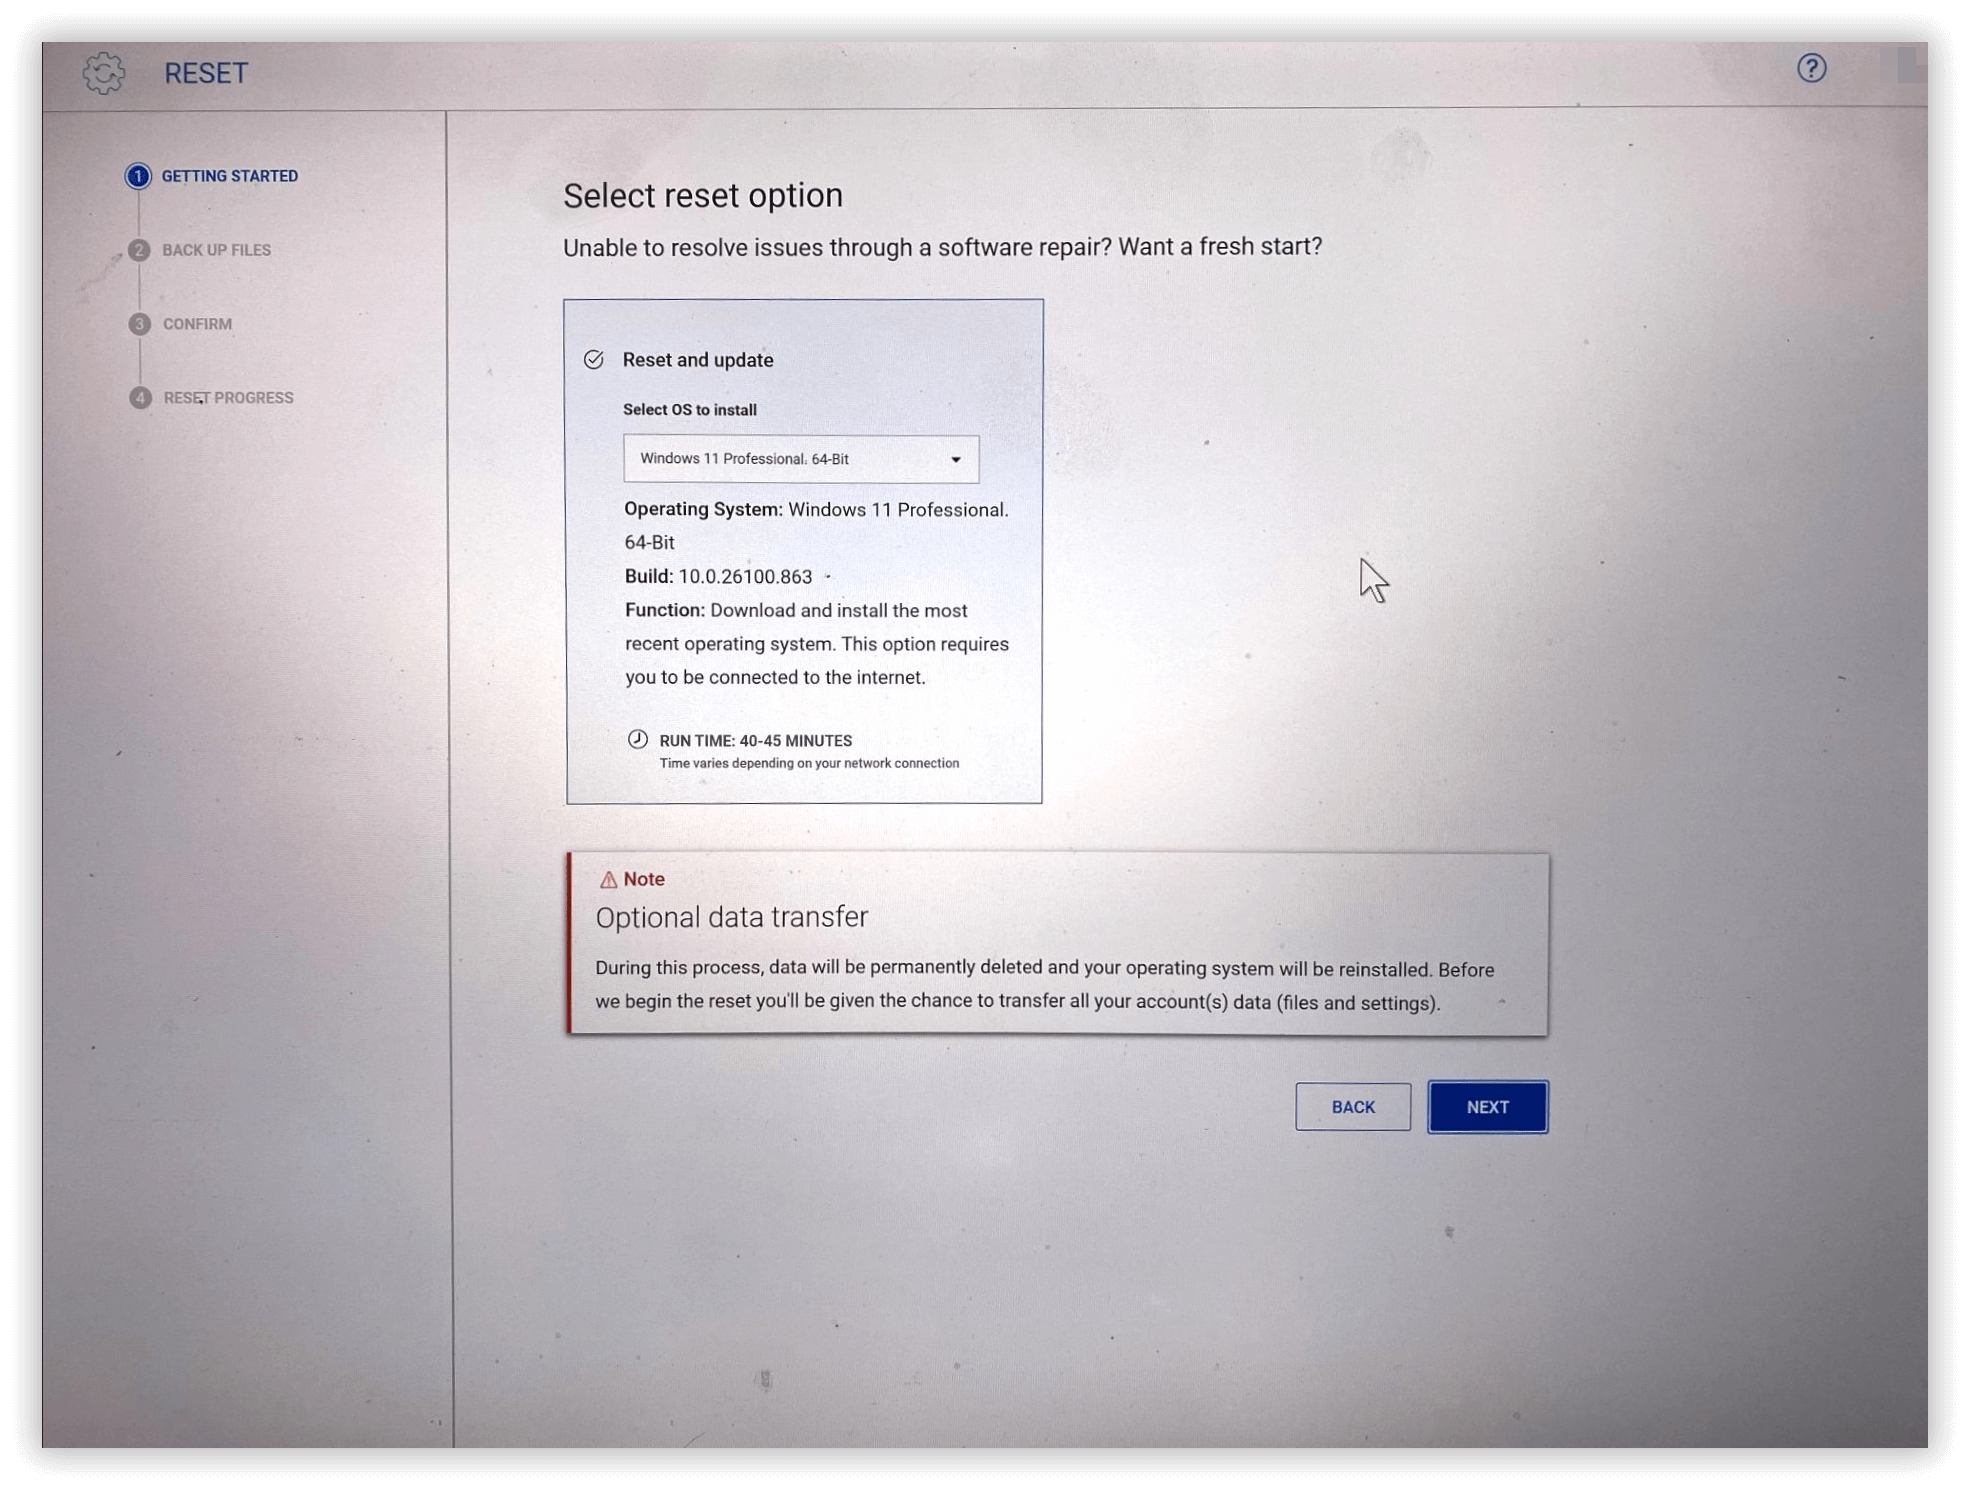Click the step 1 number circle

138,176
